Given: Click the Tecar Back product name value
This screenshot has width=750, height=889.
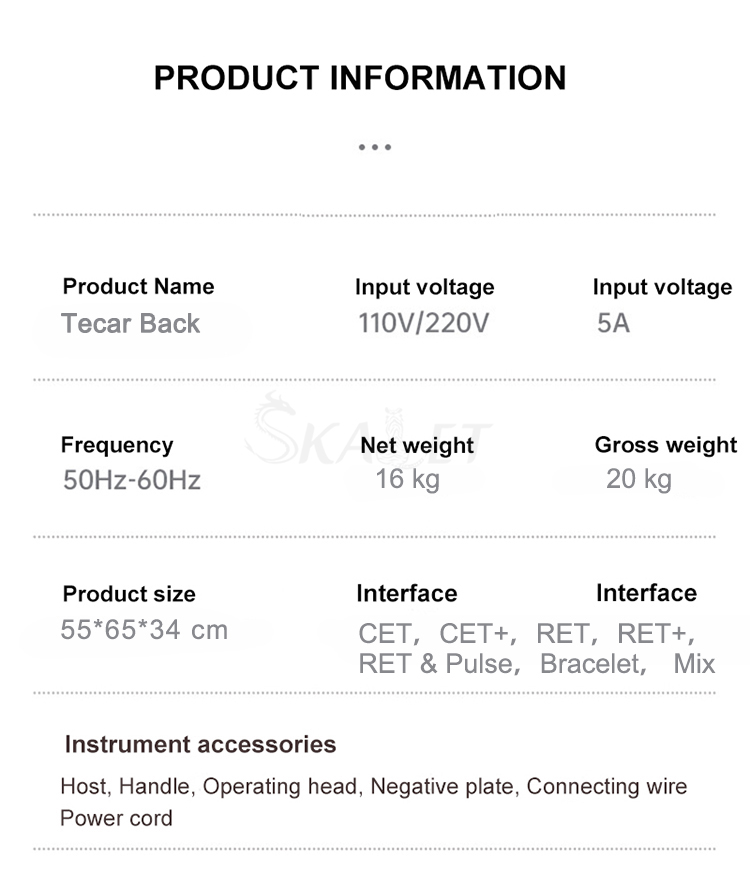Looking at the screenshot, I should [130, 323].
